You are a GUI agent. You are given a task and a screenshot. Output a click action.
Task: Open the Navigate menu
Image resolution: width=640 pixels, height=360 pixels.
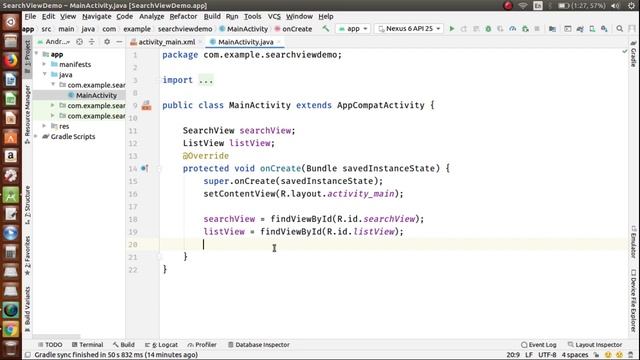(x=97, y=16)
